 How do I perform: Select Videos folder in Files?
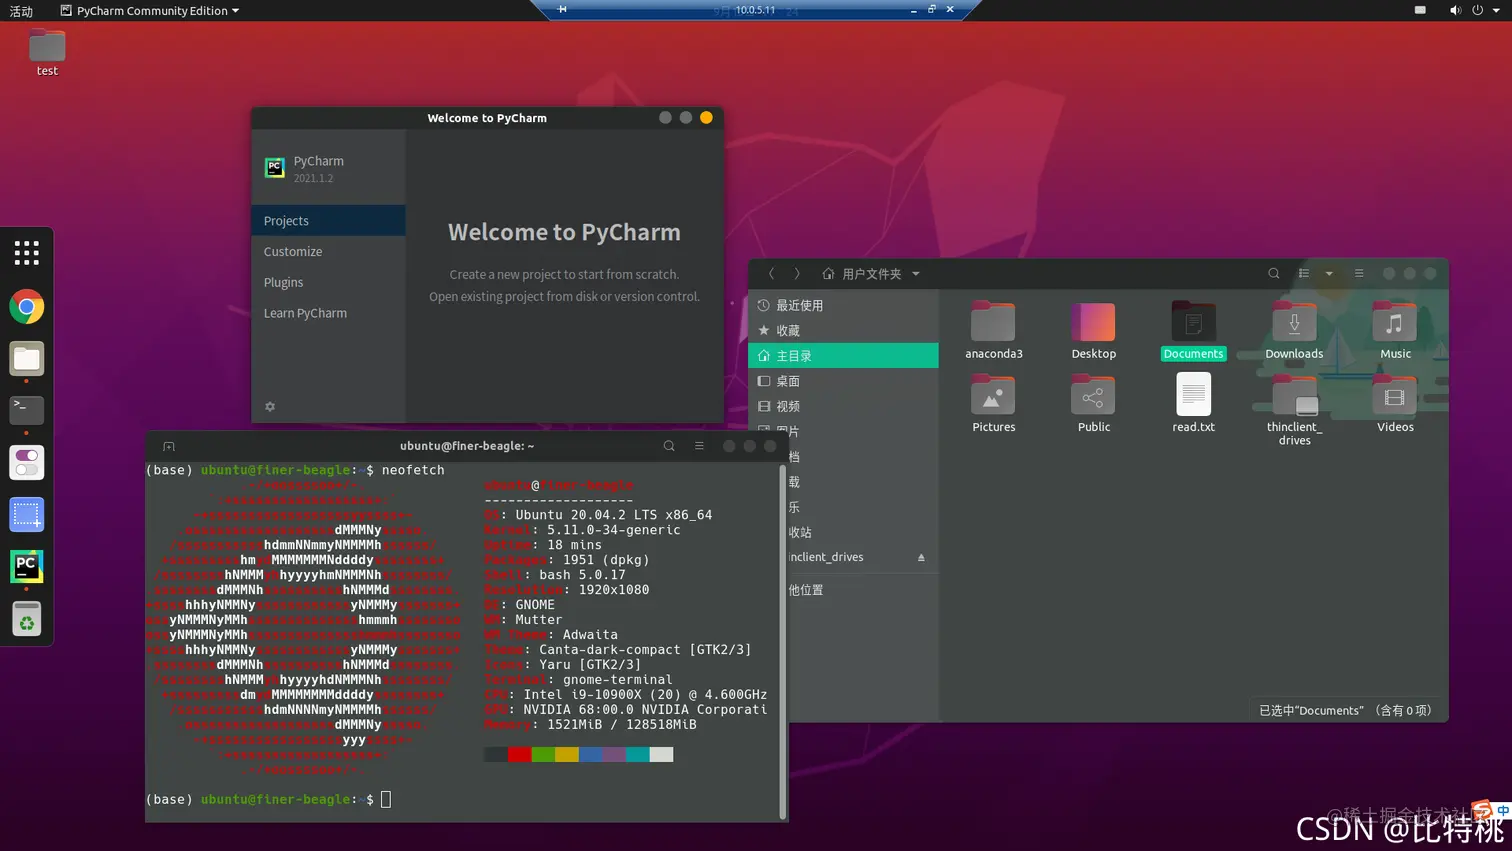(x=1395, y=404)
